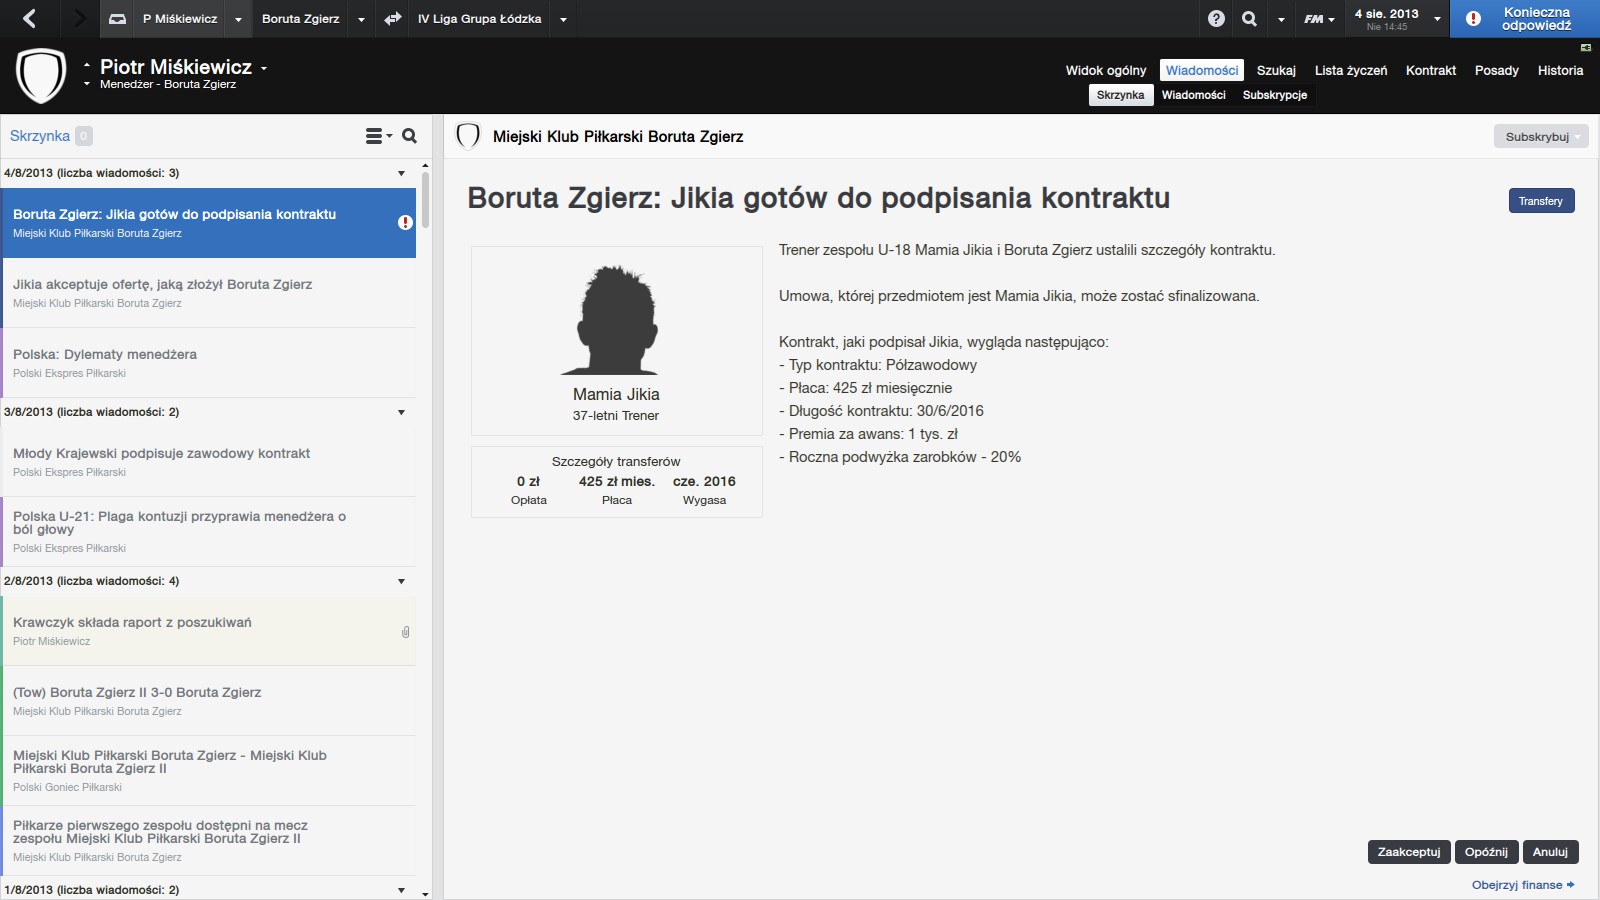Image resolution: width=1600 pixels, height=900 pixels.
Task: Click the transfer arrows icon in top bar
Action: pos(393,18)
